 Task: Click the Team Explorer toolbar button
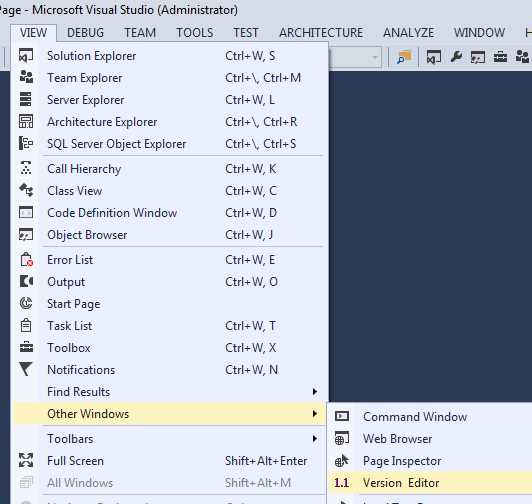[522, 56]
